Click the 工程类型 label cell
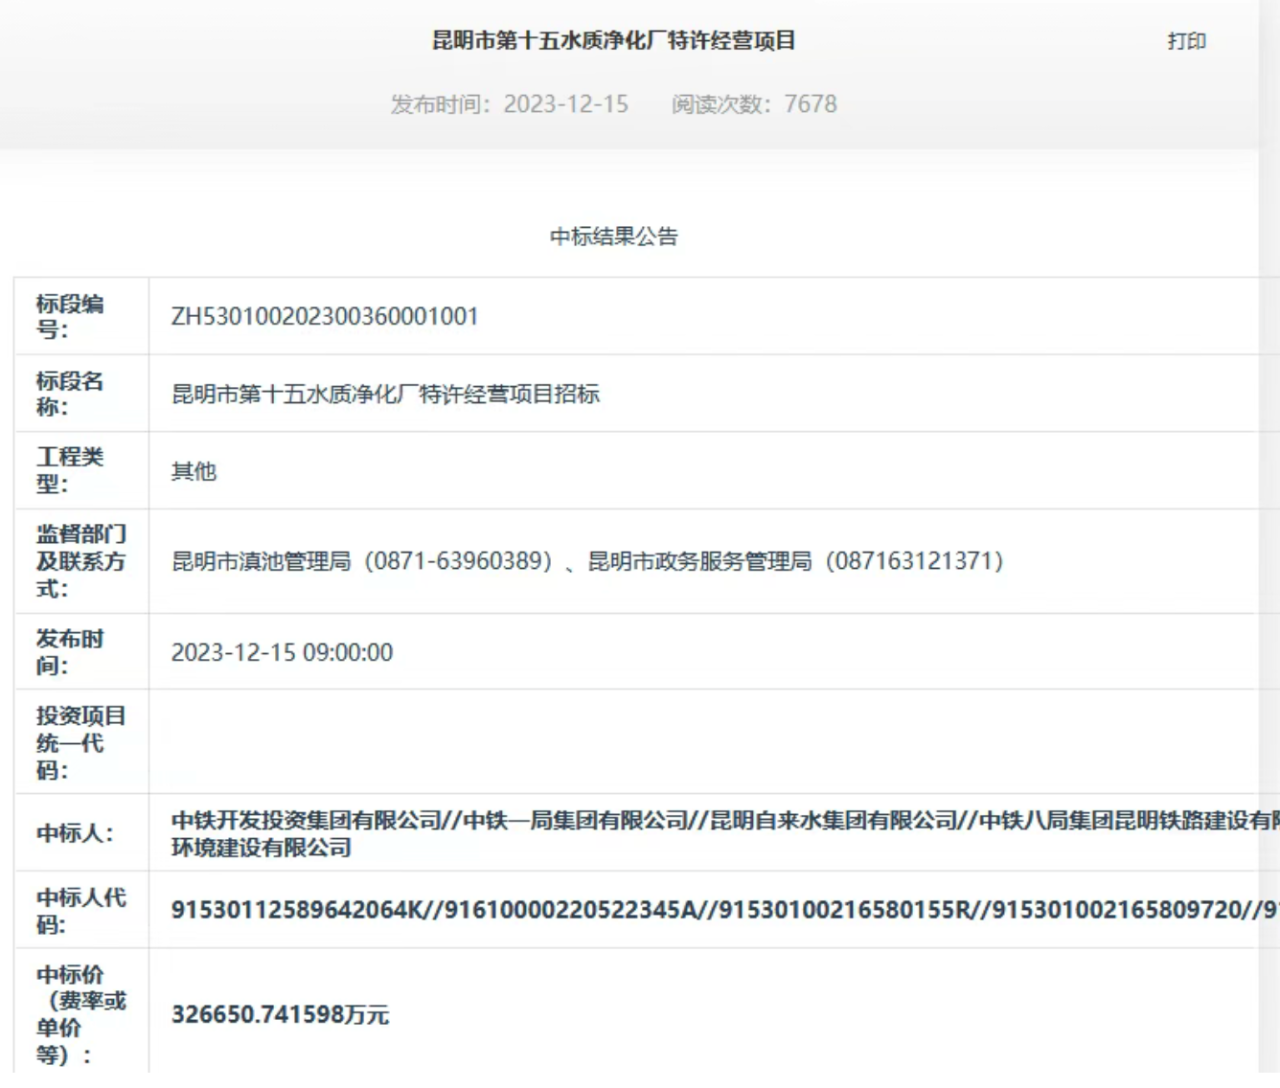 80,470
